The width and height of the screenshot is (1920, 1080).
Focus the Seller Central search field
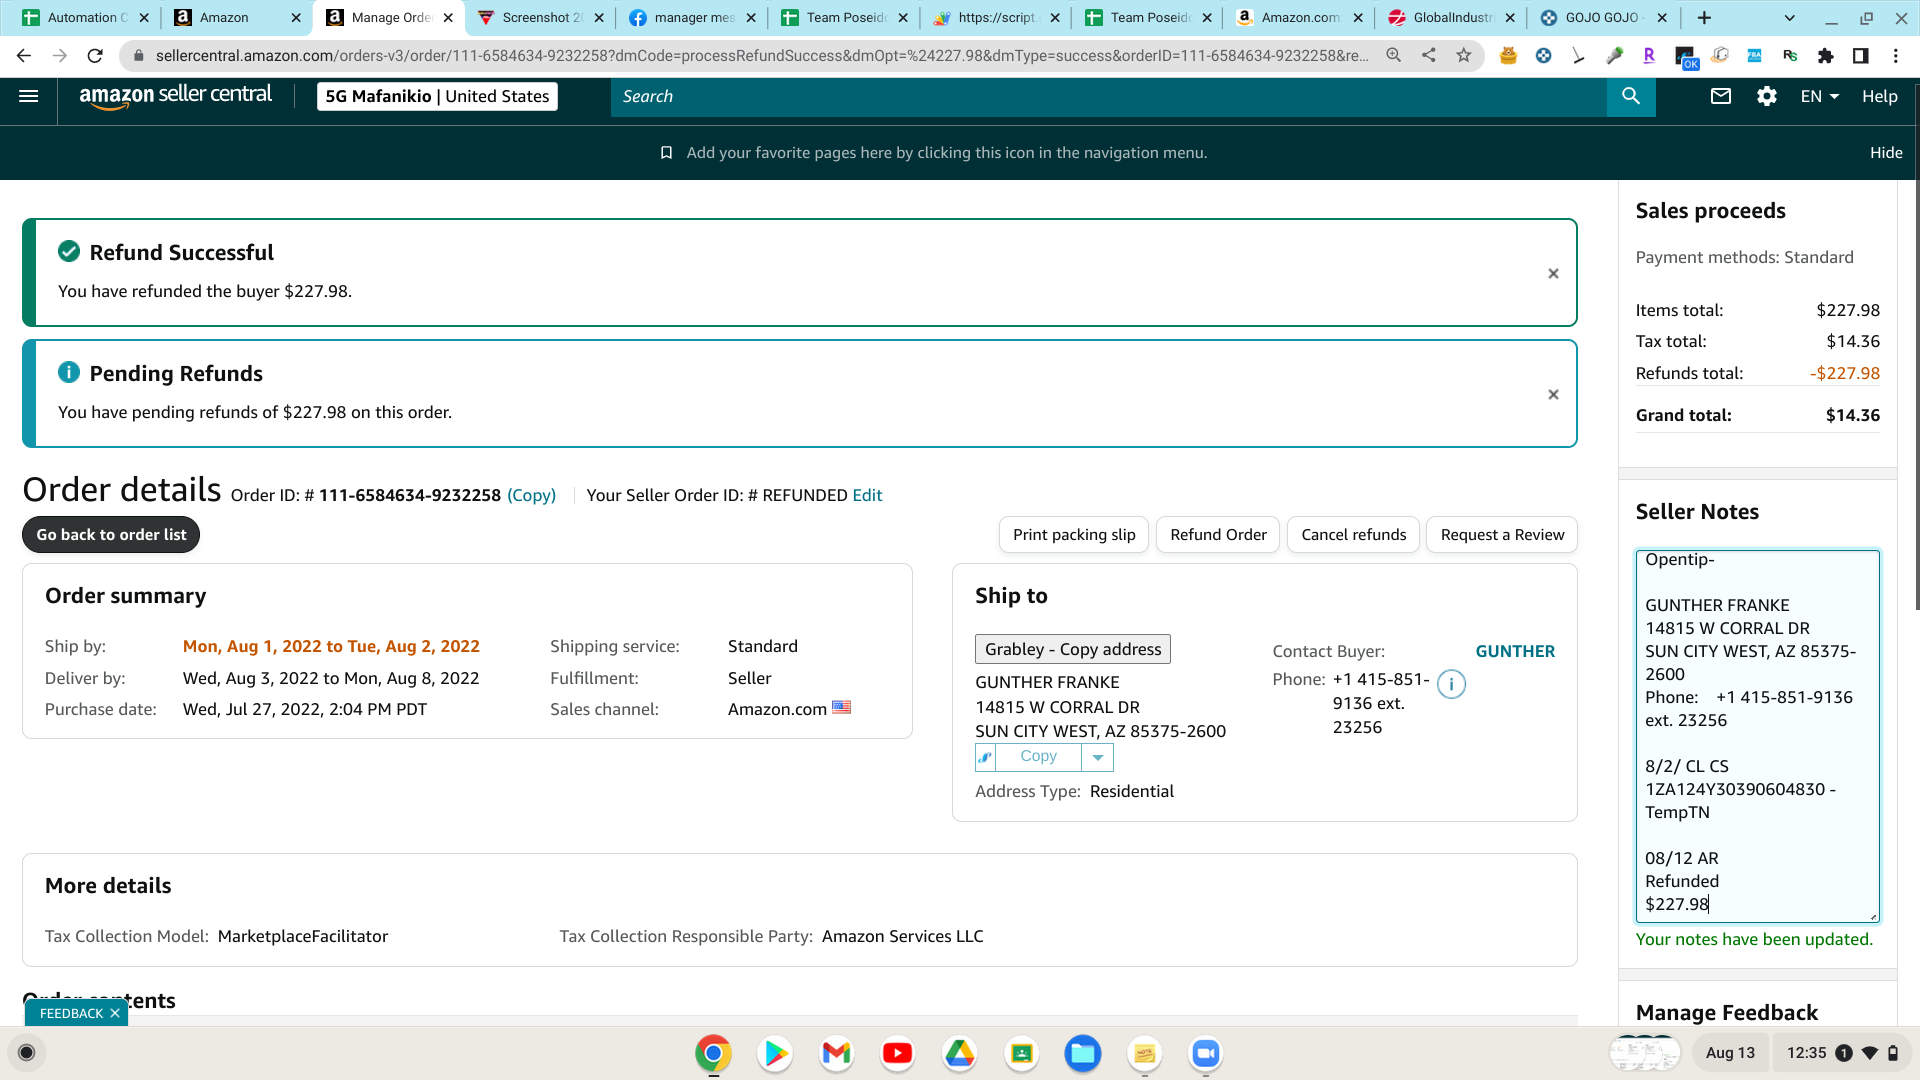(1109, 96)
